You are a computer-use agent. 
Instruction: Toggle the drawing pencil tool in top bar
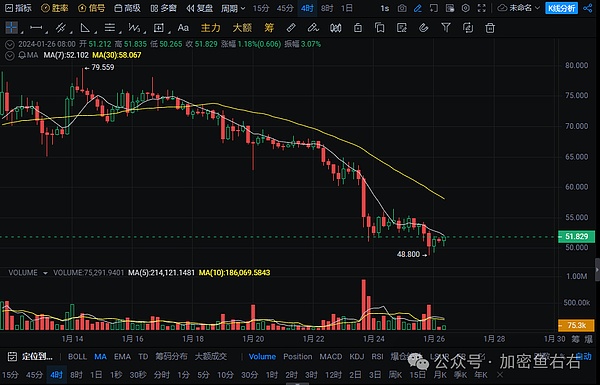pos(418,8)
